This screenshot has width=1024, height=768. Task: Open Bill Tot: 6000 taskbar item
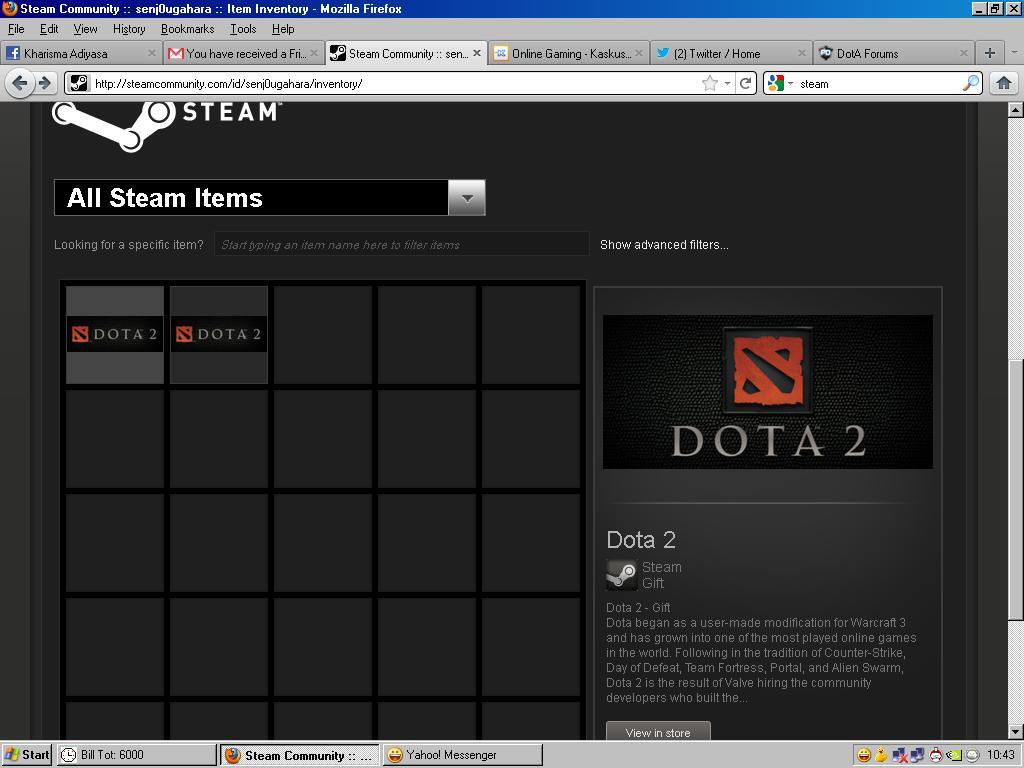tap(136, 755)
